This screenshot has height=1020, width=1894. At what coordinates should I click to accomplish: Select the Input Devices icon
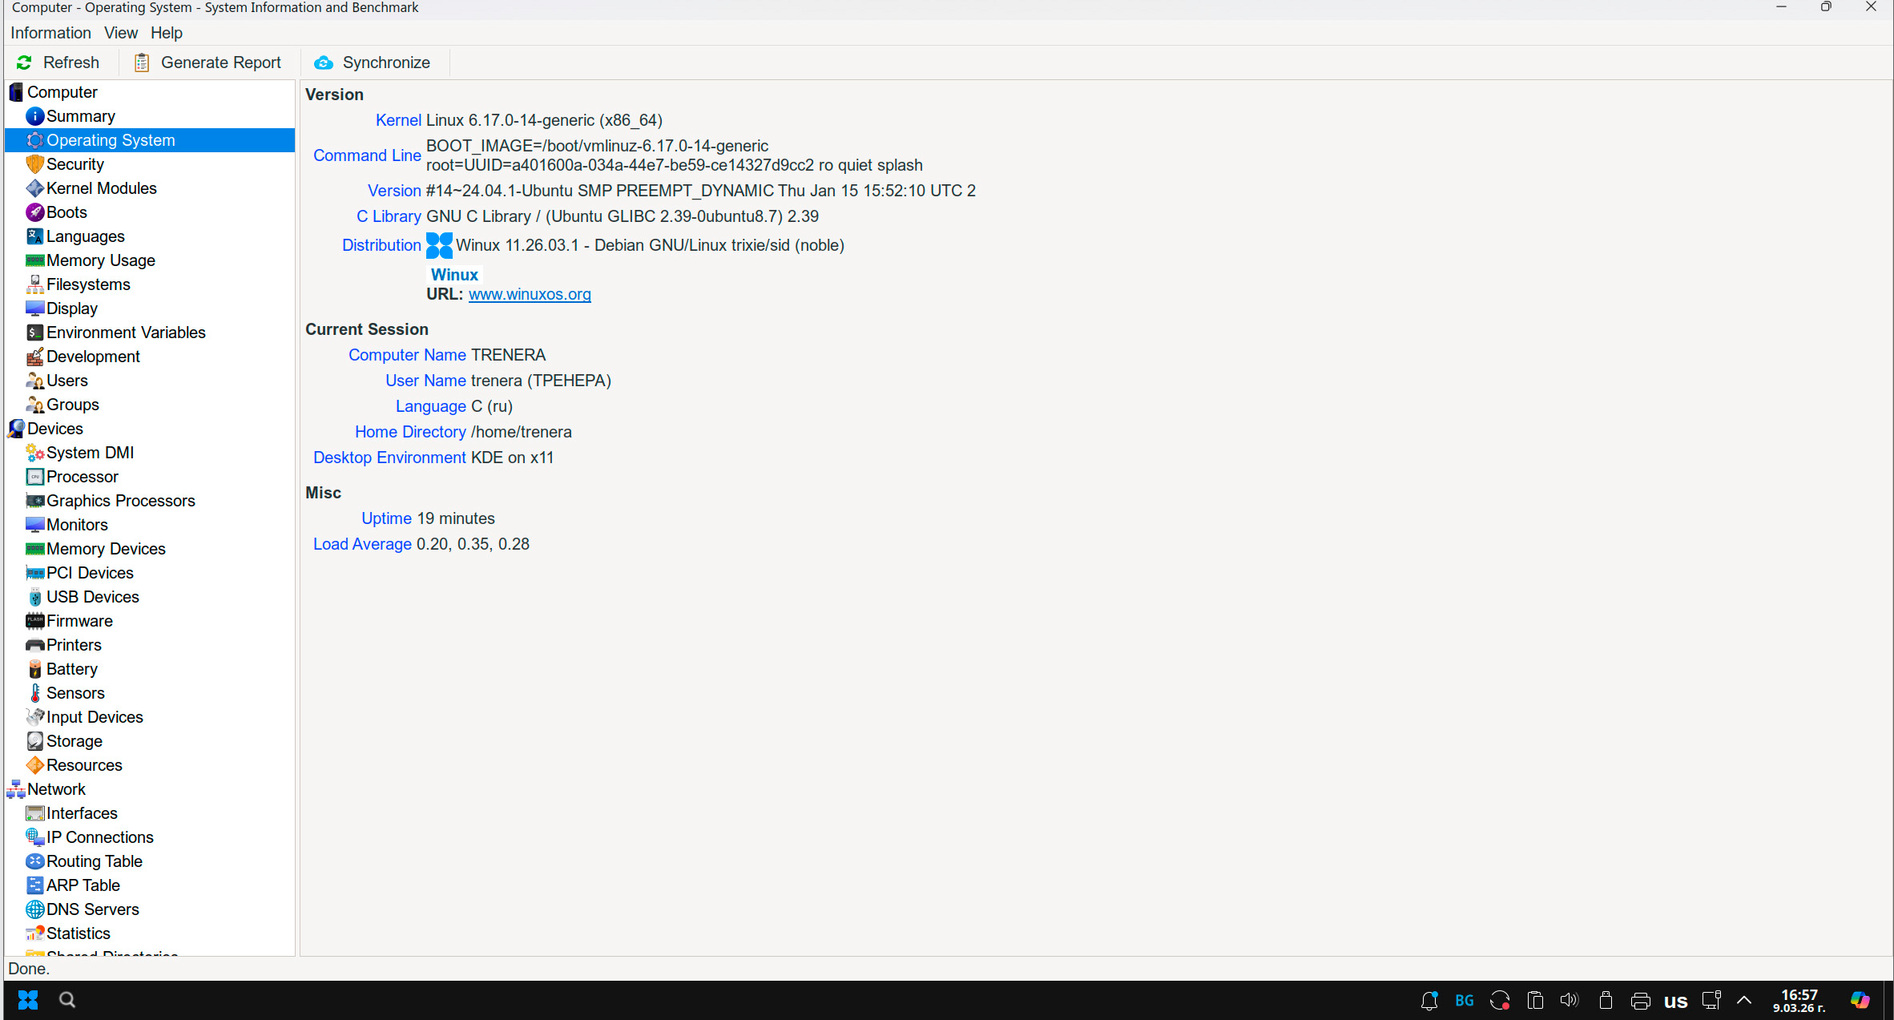[35, 717]
